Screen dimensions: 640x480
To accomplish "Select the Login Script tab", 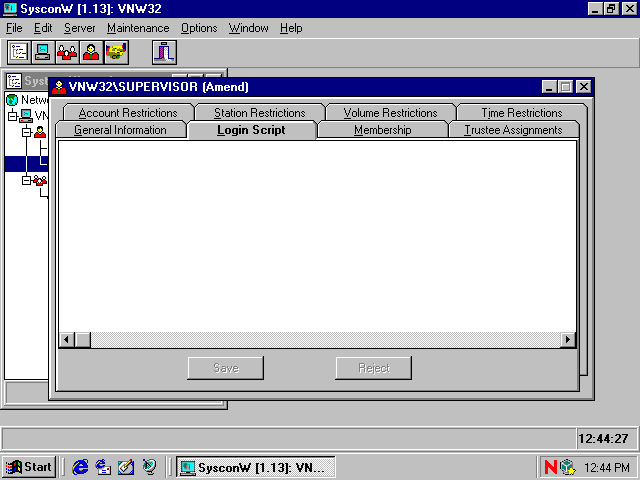I will [251, 130].
